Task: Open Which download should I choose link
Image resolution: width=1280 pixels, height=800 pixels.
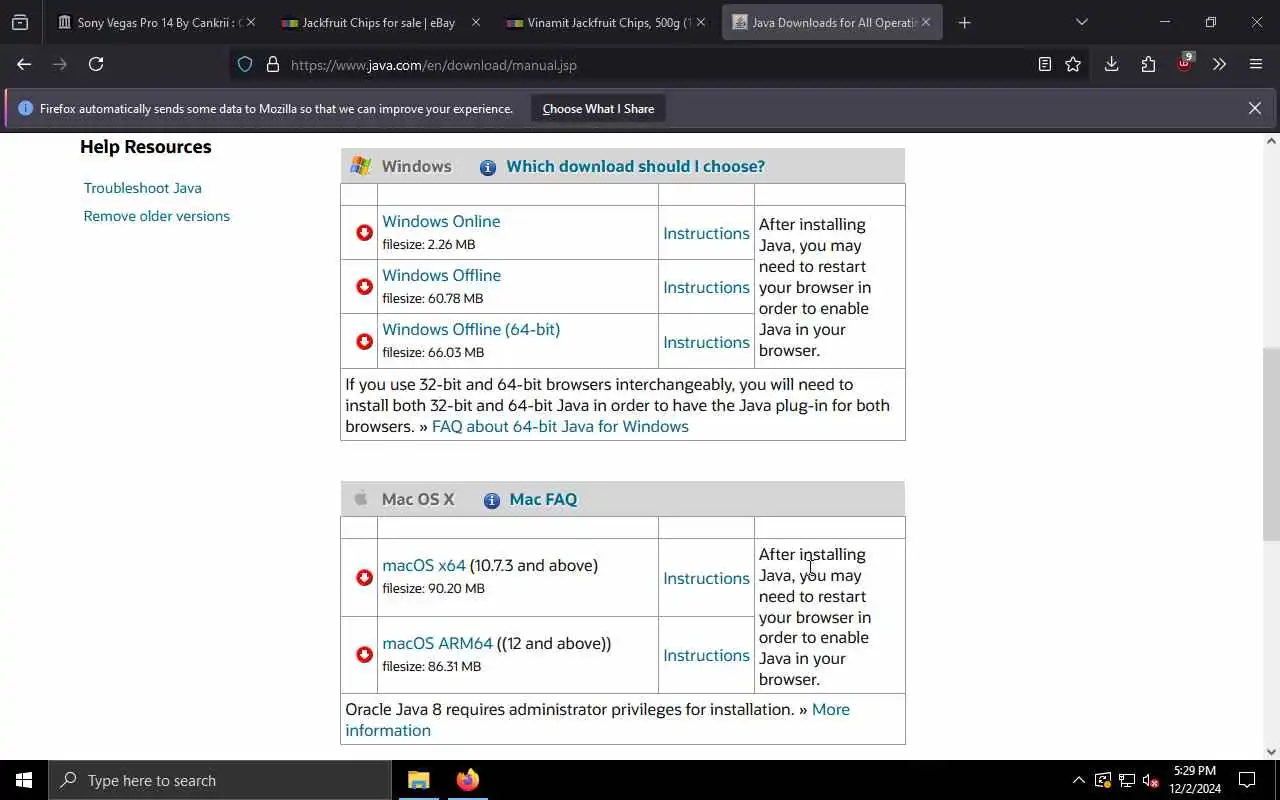Action: (x=635, y=167)
